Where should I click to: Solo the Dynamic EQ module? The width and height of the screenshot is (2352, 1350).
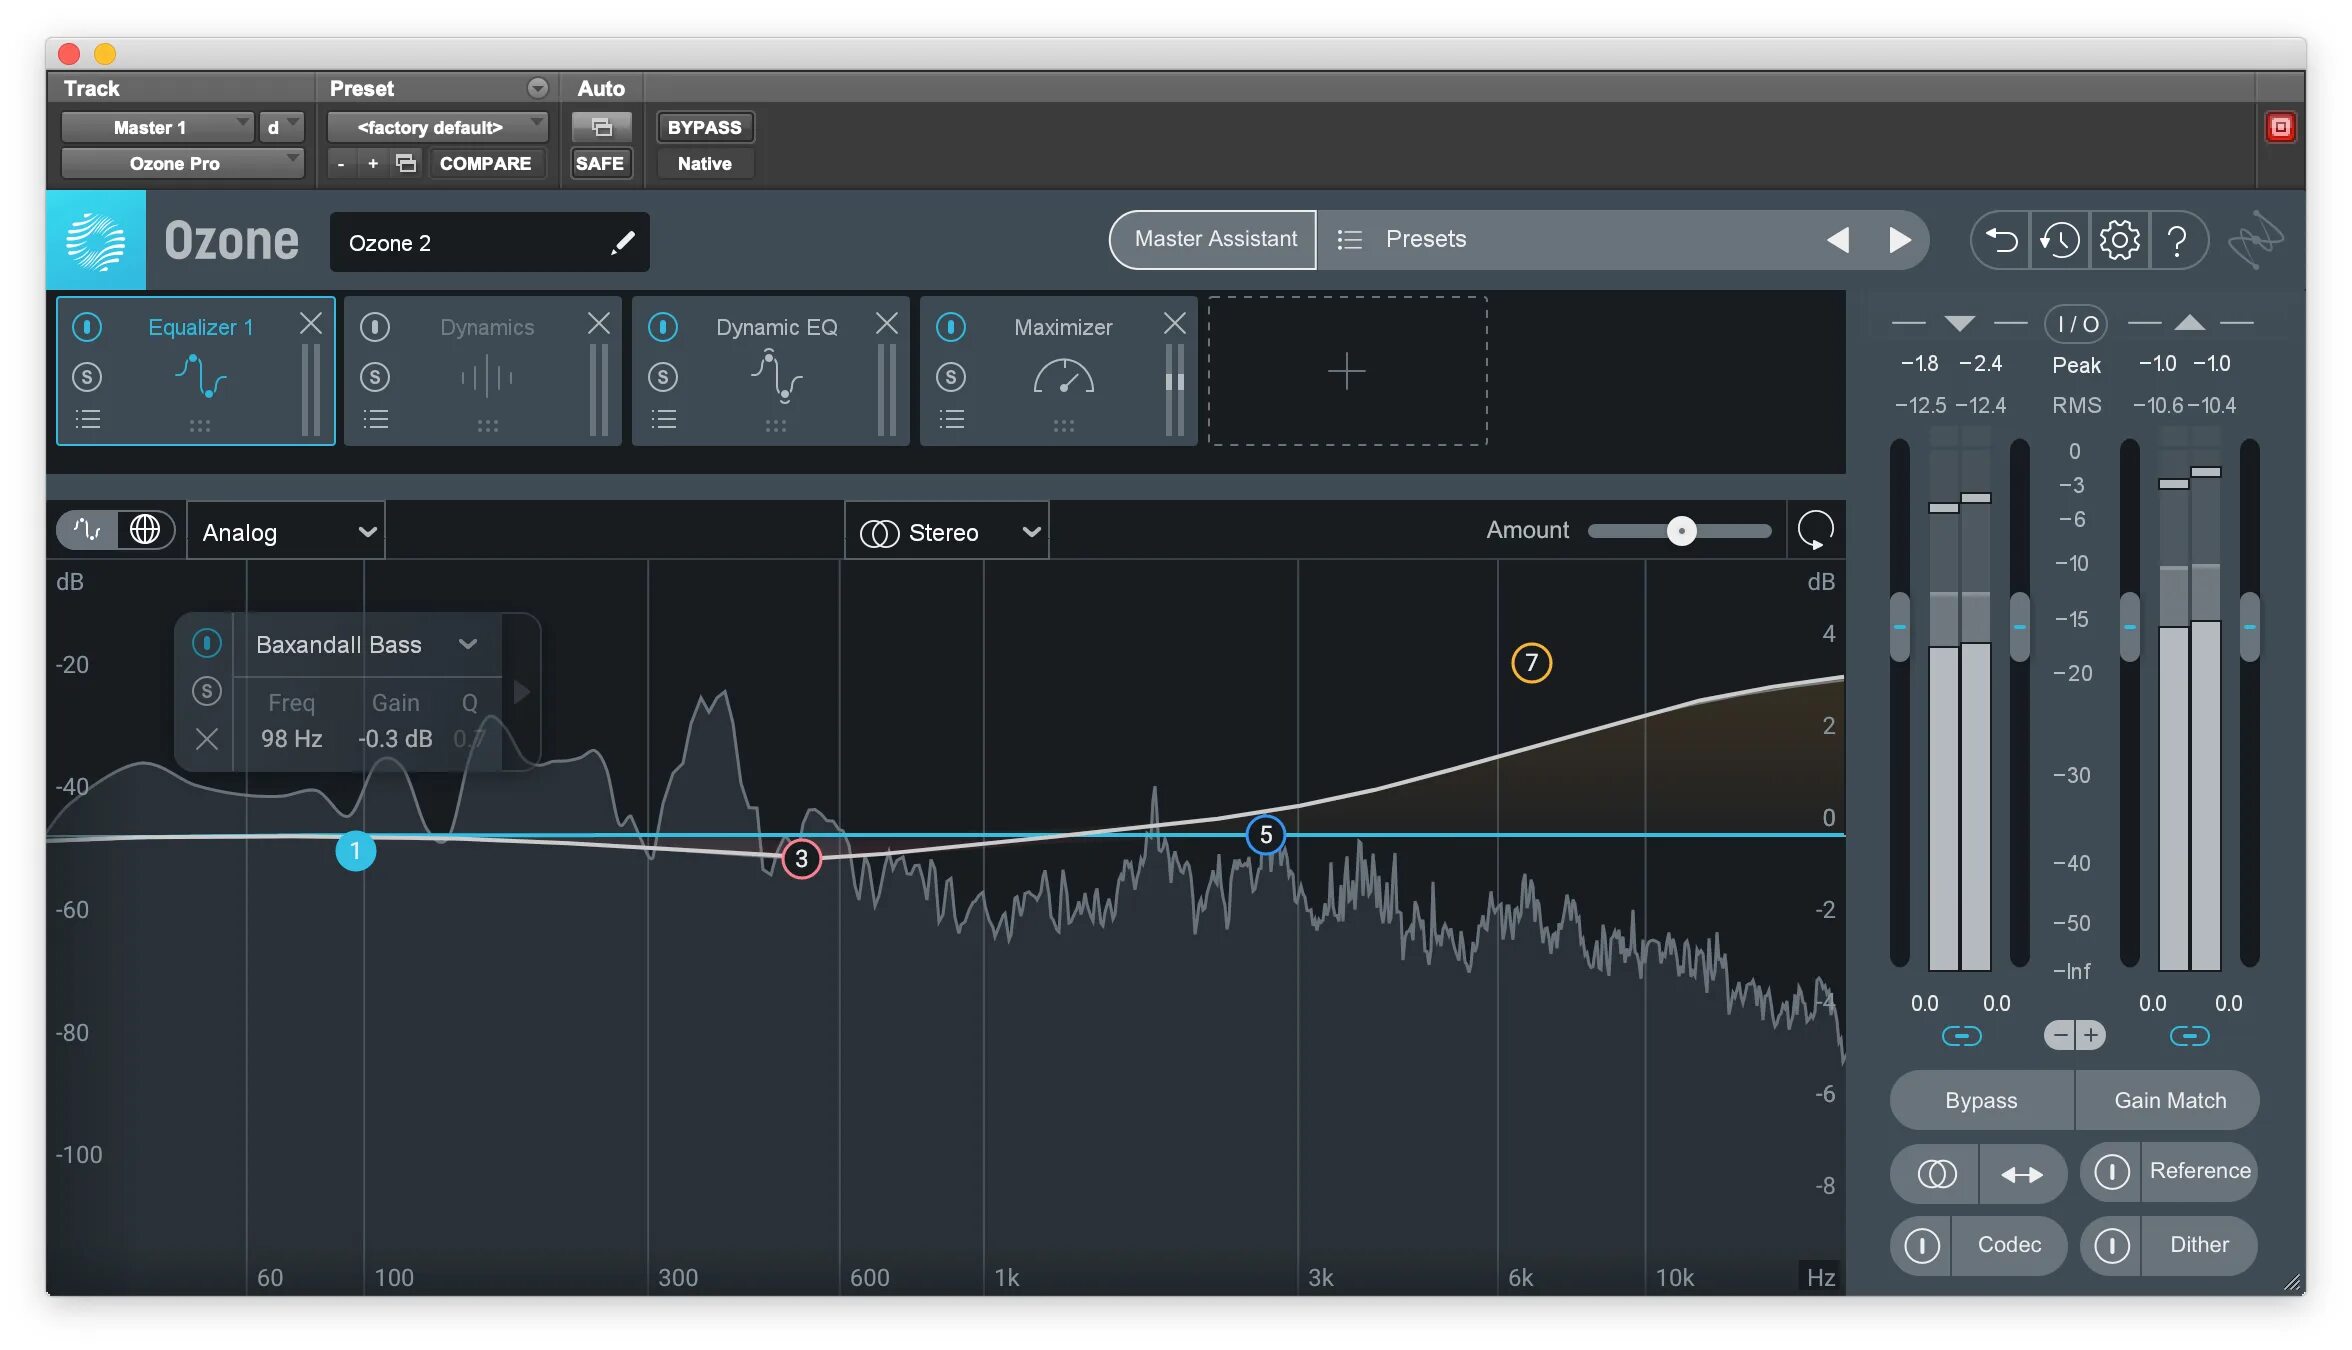pyautogui.click(x=663, y=377)
